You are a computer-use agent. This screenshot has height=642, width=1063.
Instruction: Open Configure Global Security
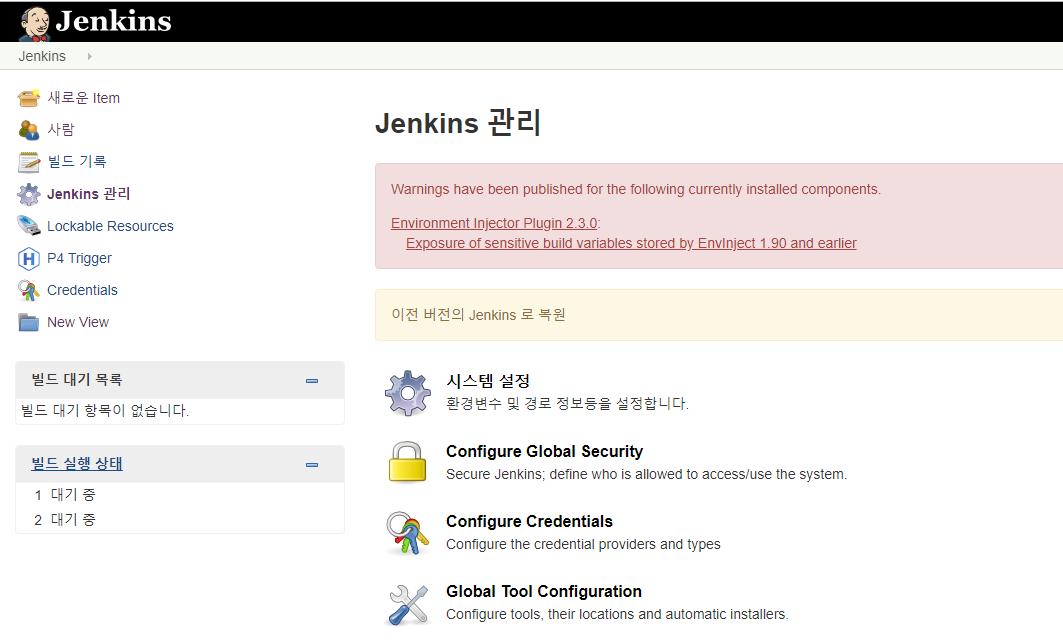(x=544, y=452)
